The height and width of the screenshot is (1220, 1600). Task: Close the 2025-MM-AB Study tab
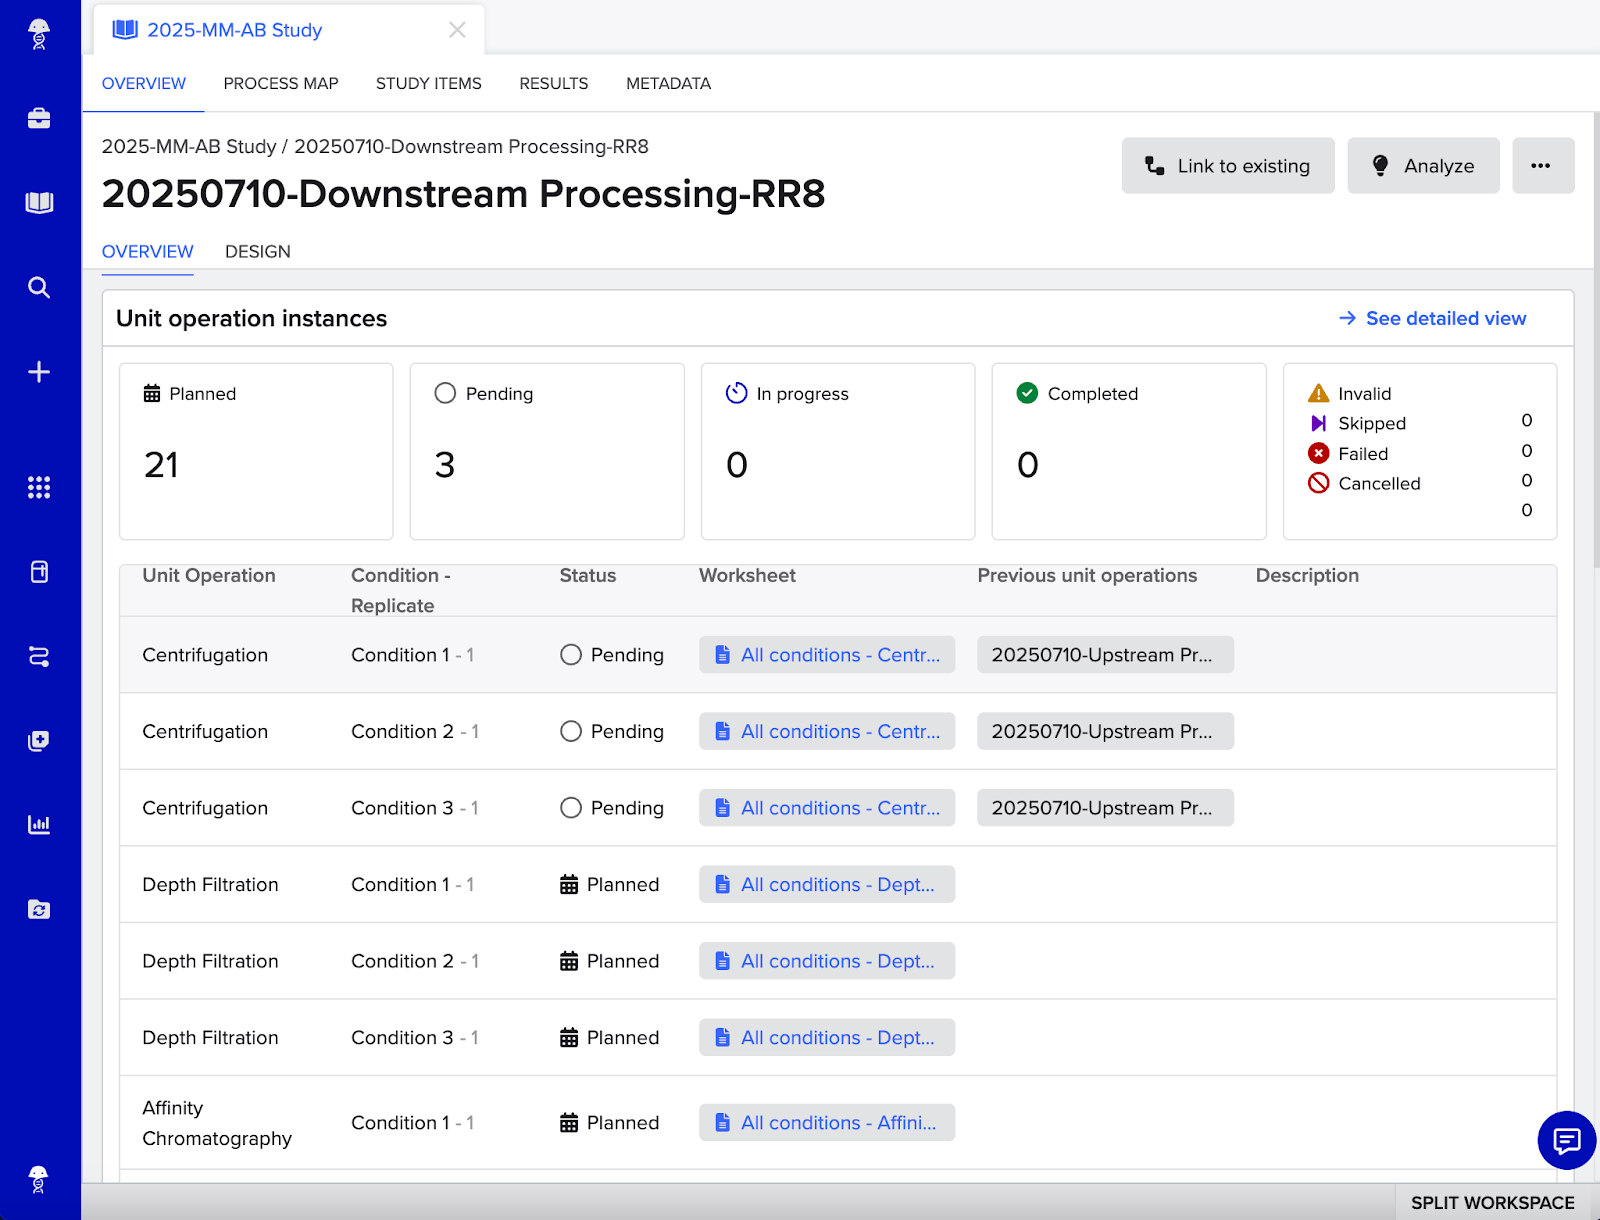tap(457, 30)
